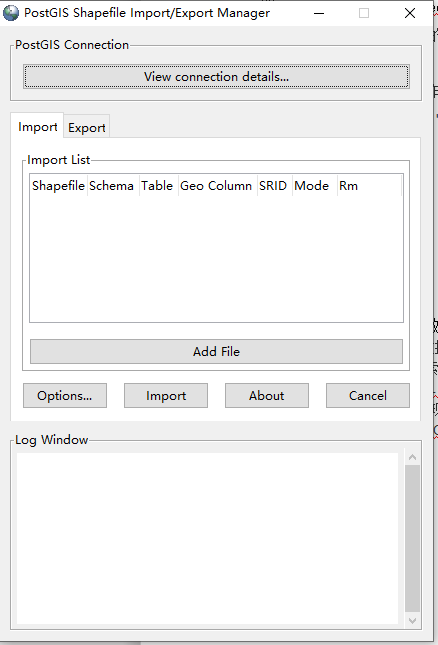Open the About dialog
The height and width of the screenshot is (645, 438).
(x=267, y=396)
